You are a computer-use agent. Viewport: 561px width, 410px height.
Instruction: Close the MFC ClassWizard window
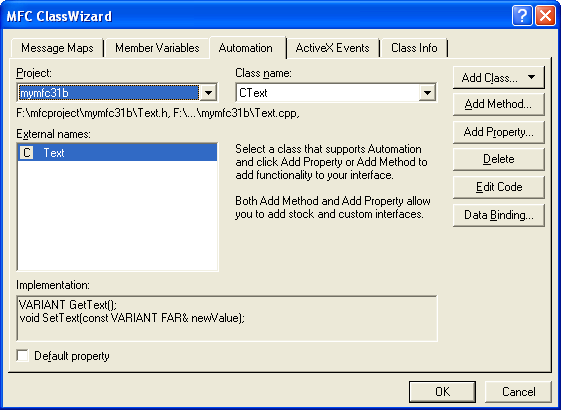(x=545, y=16)
